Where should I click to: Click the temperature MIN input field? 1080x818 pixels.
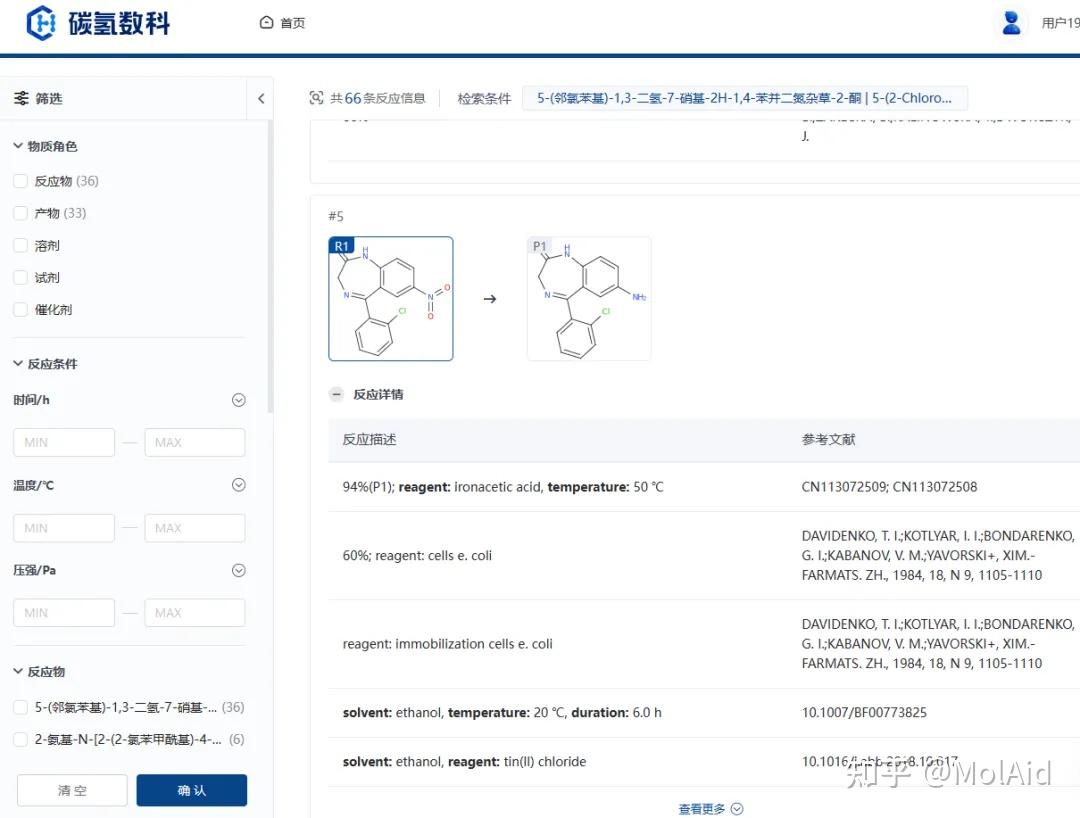[64, 528]
